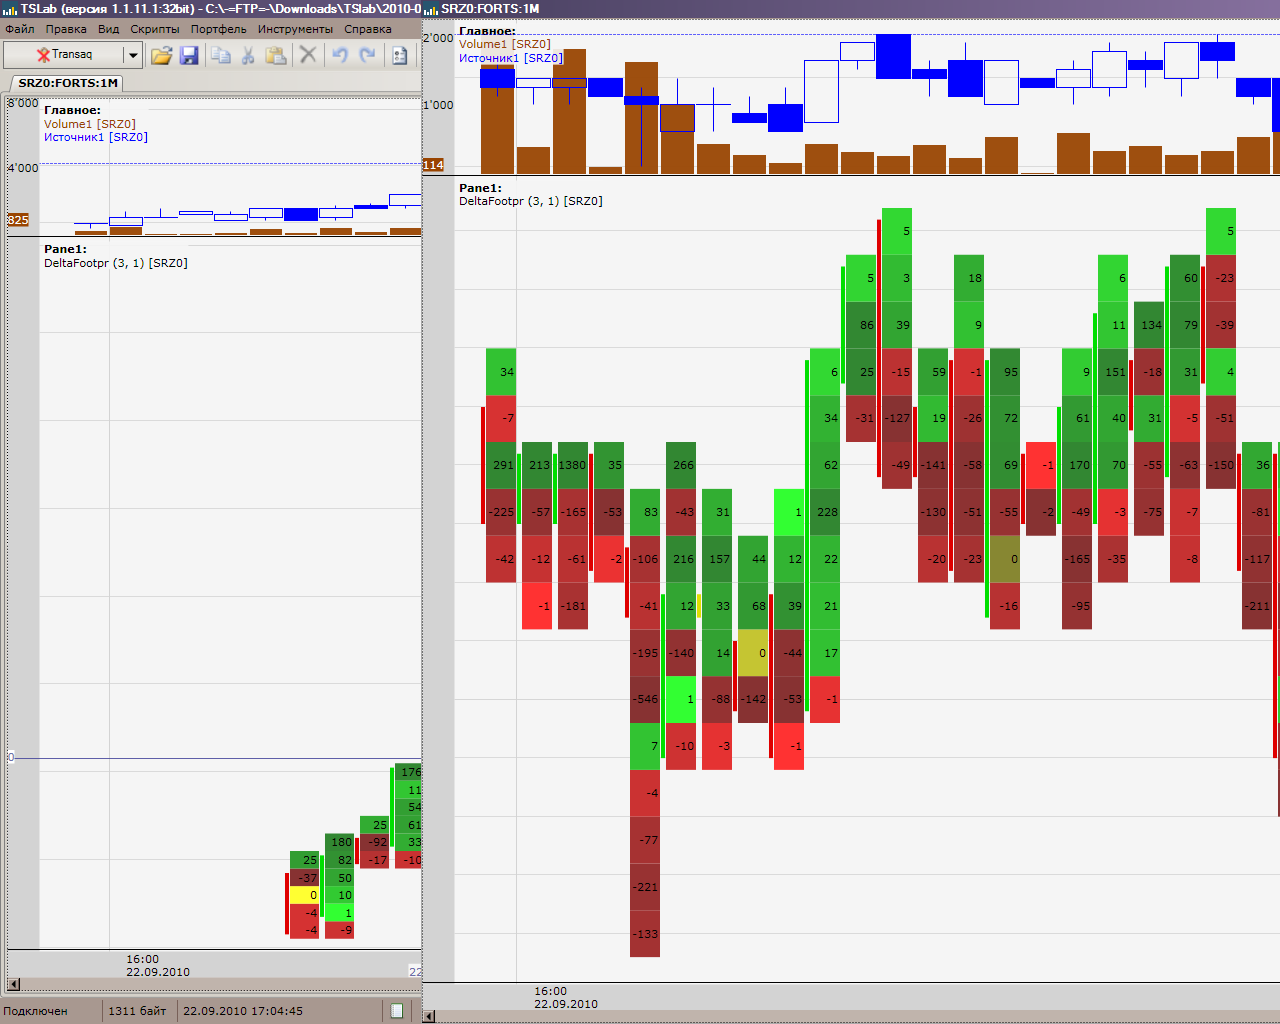Viewport: 1280px width, 1024px height.
Task: Open the Справка menu
Action: click(x=368, y=29)
